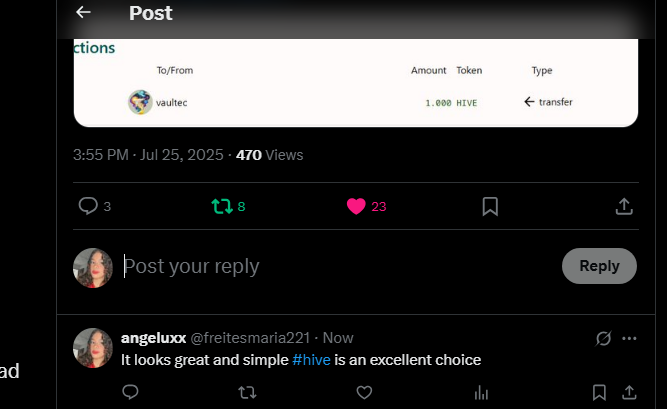
Task: Unlike the post with 23 likes
Action: pos(366,206)
